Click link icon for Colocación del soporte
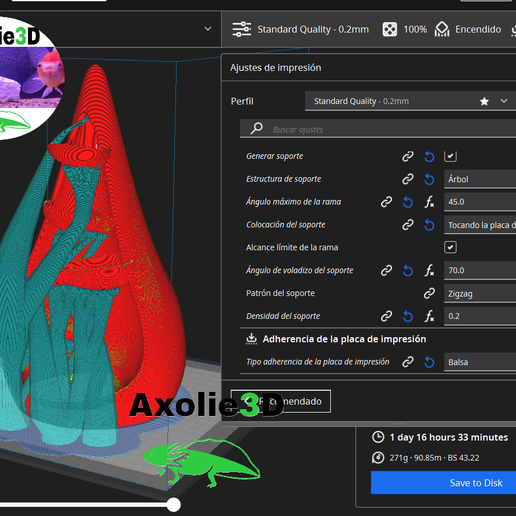 point(408,225)
